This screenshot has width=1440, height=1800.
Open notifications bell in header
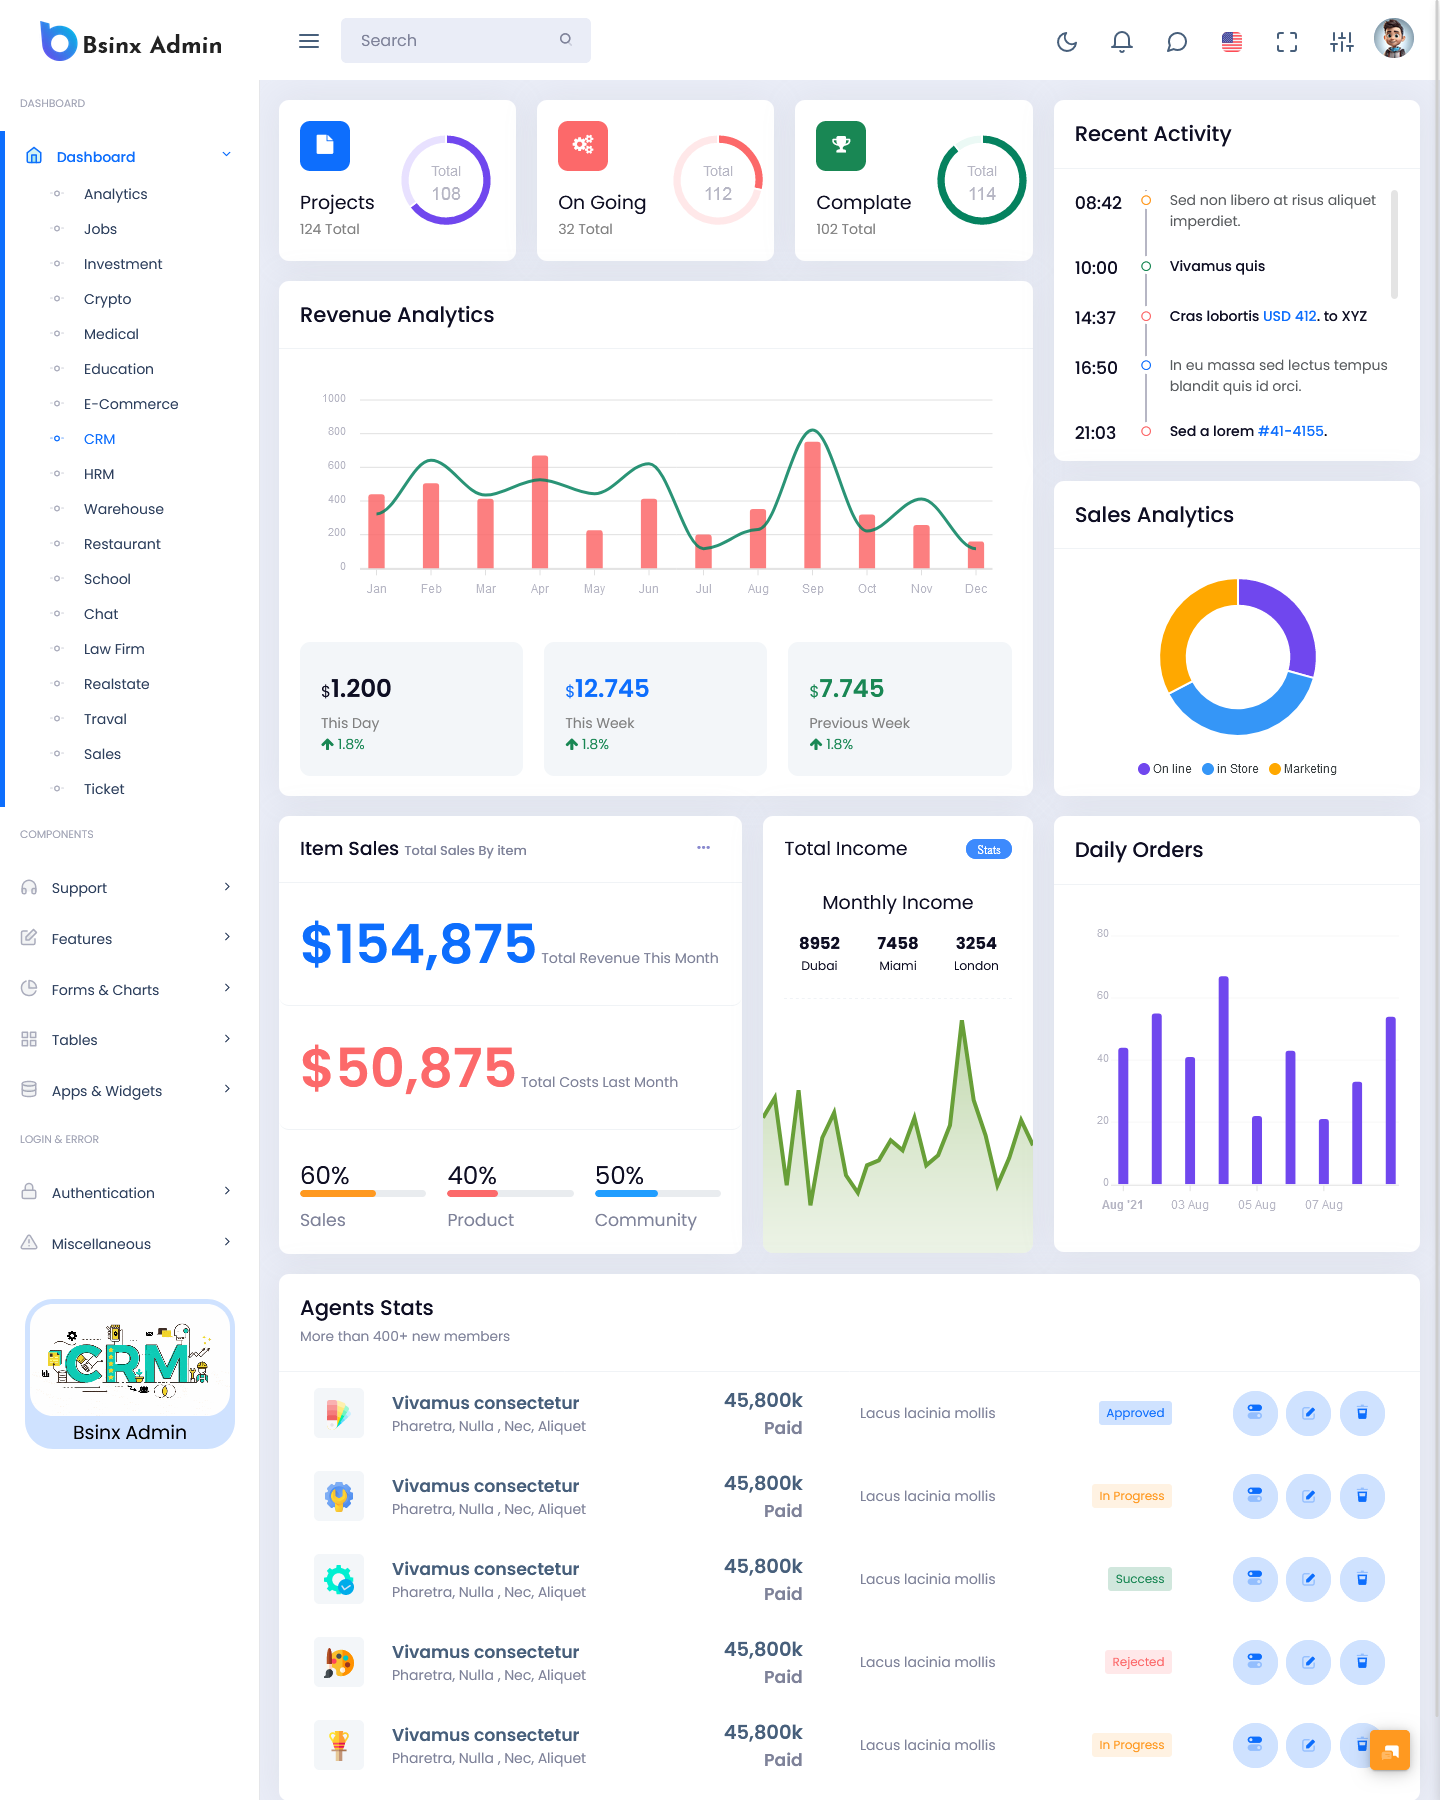(x=1122, y=41)
